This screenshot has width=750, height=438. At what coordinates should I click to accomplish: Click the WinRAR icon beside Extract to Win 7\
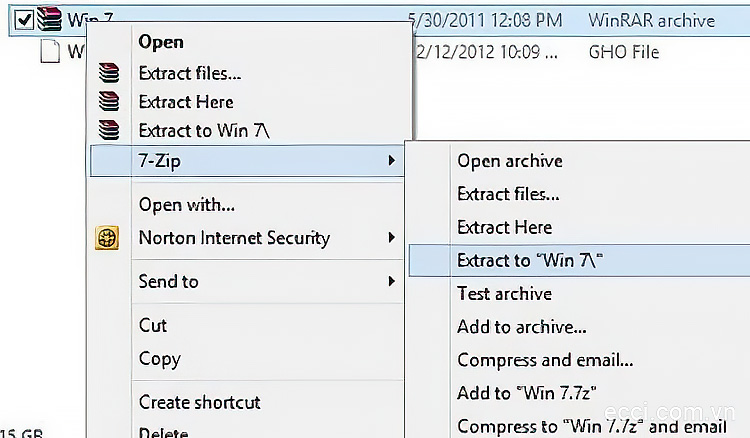pyautogui.click(x=109, y=130)
